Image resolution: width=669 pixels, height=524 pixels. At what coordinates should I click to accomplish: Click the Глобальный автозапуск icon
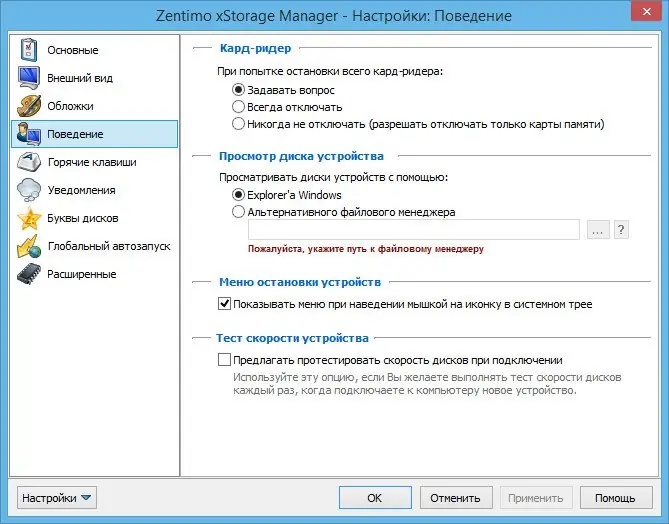[29, 246]
